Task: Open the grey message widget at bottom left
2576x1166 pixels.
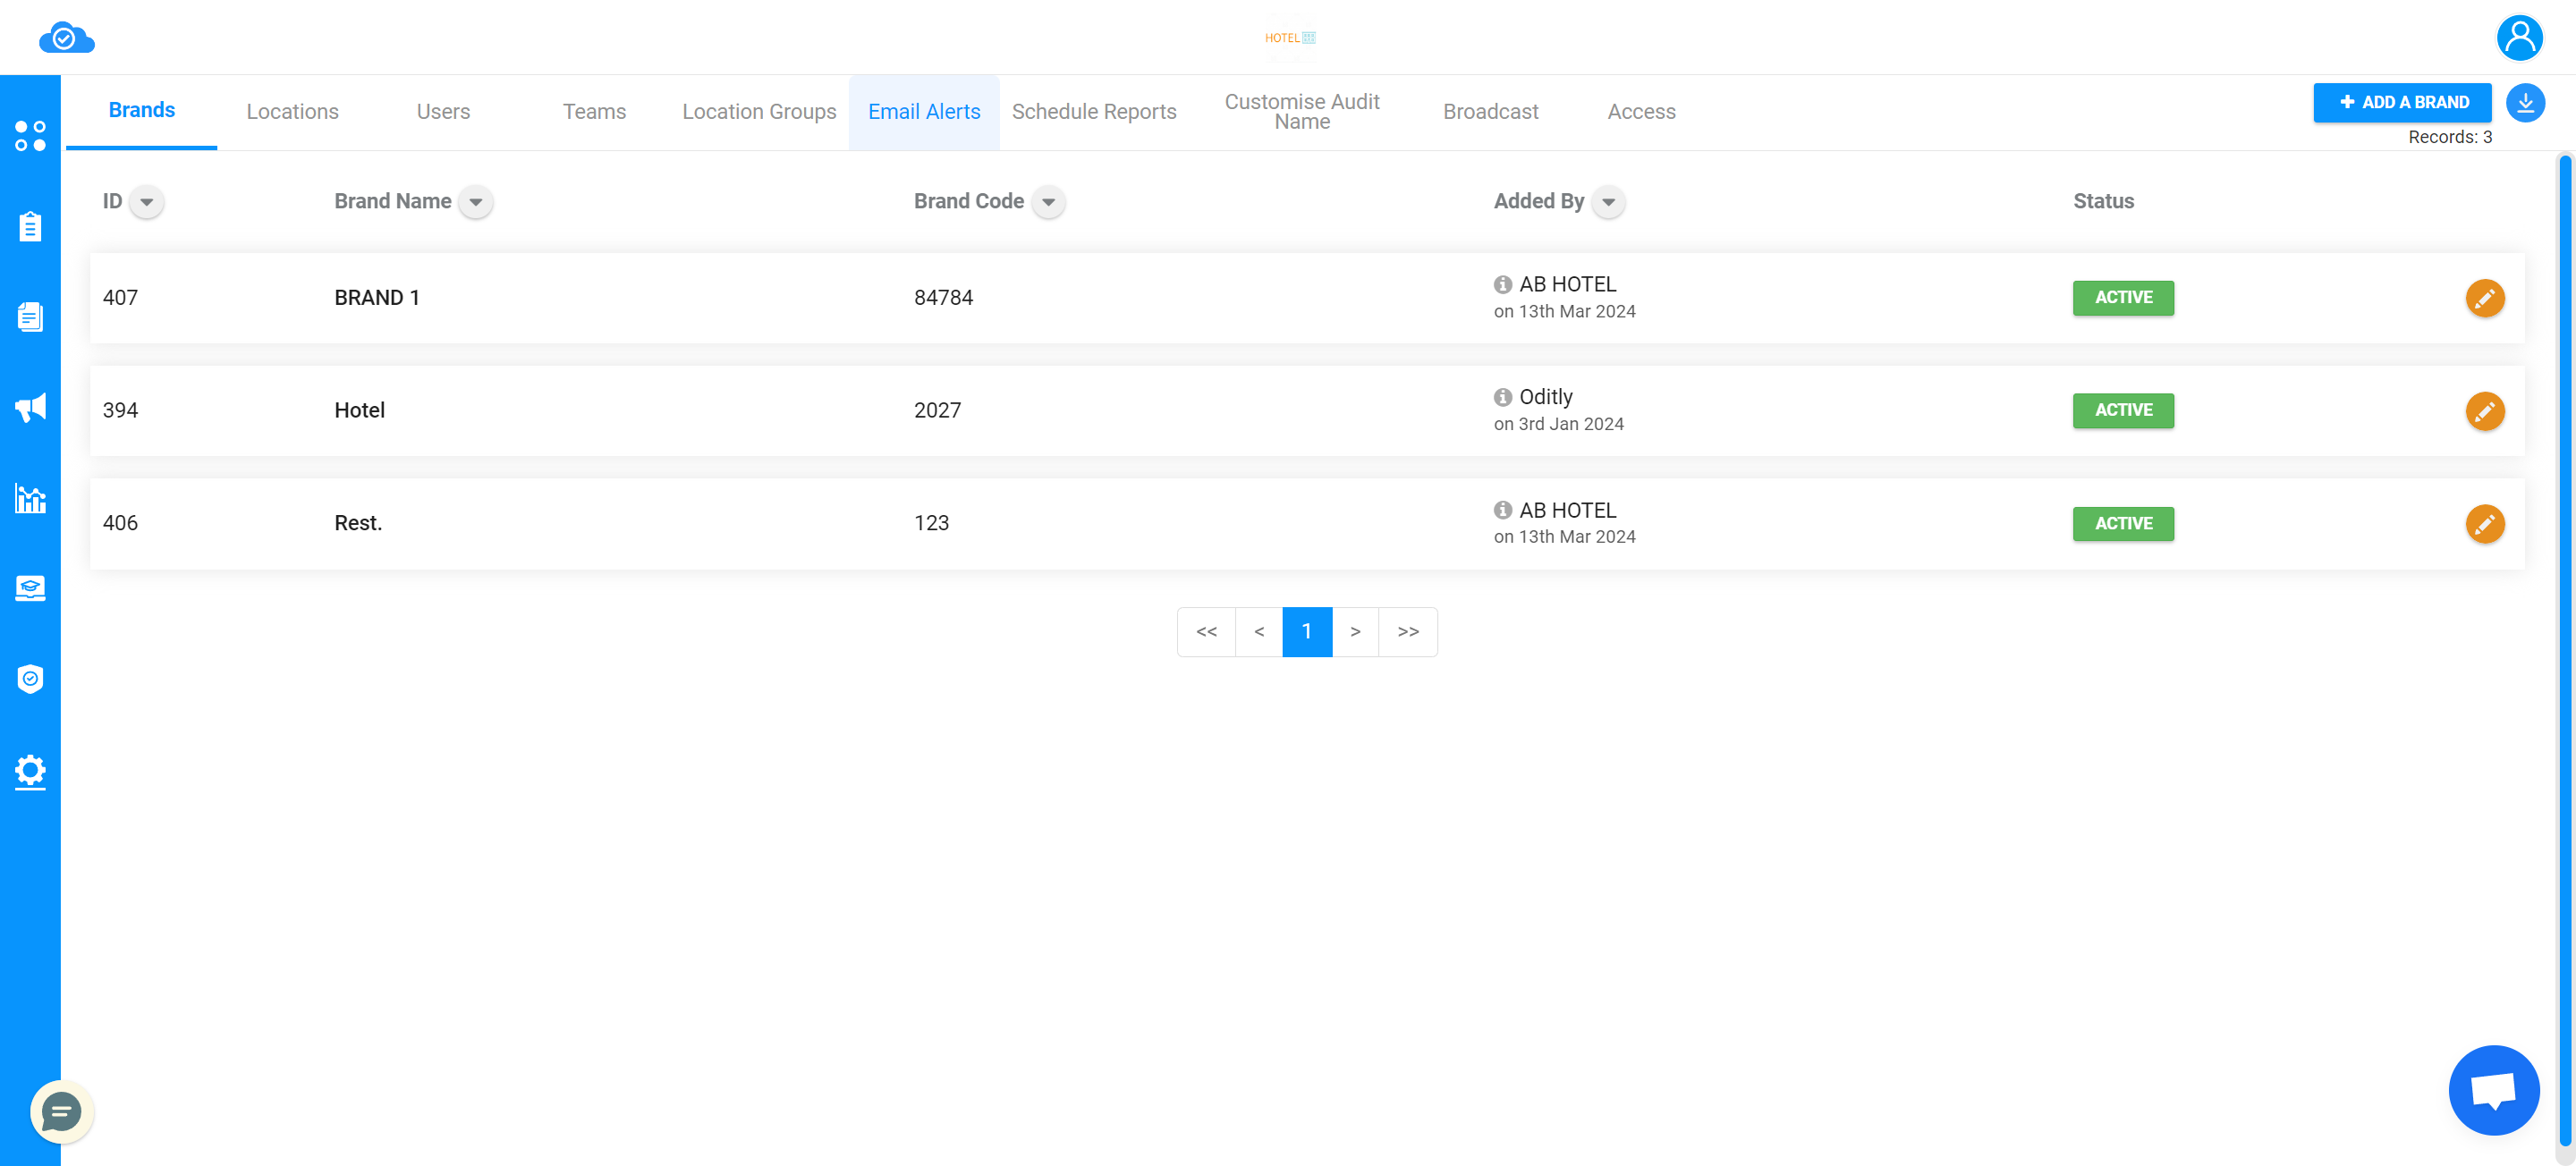Action: click(61, 1111)
